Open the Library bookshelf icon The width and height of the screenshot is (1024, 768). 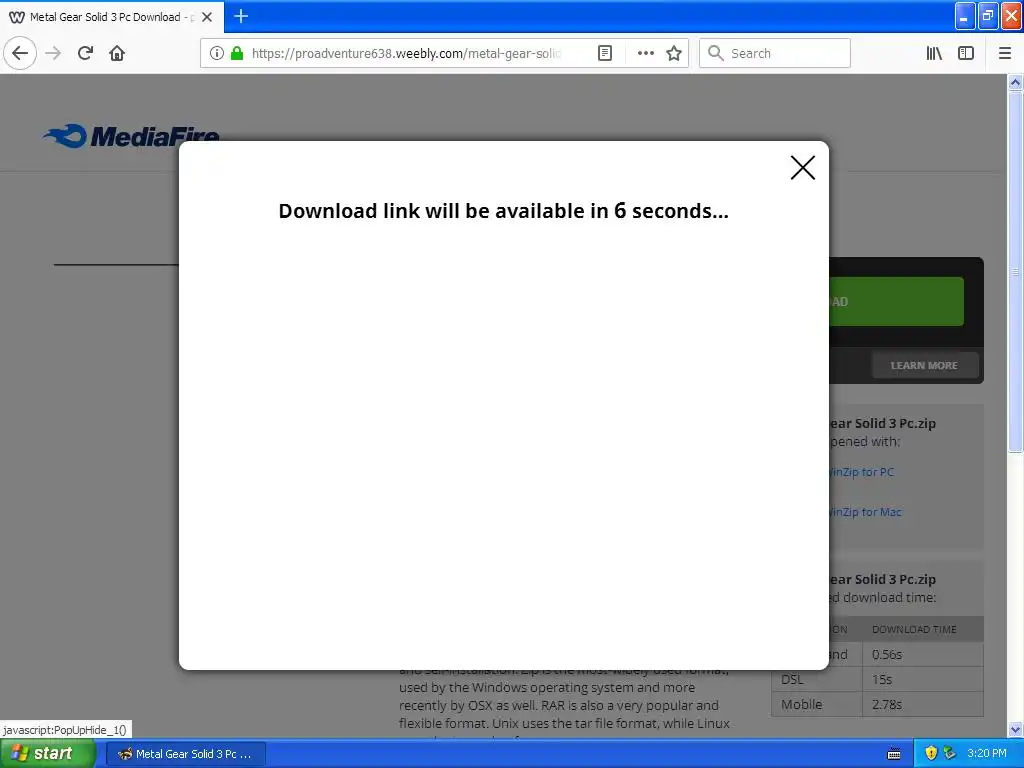point(934,53)
